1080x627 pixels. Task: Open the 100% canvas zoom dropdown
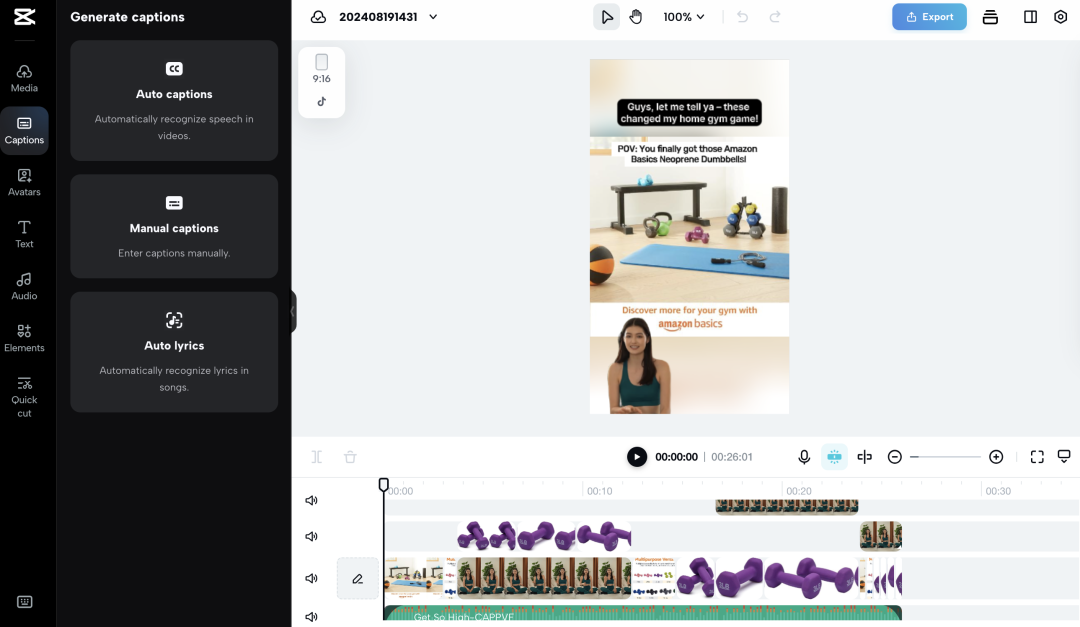tap(684, 17)
